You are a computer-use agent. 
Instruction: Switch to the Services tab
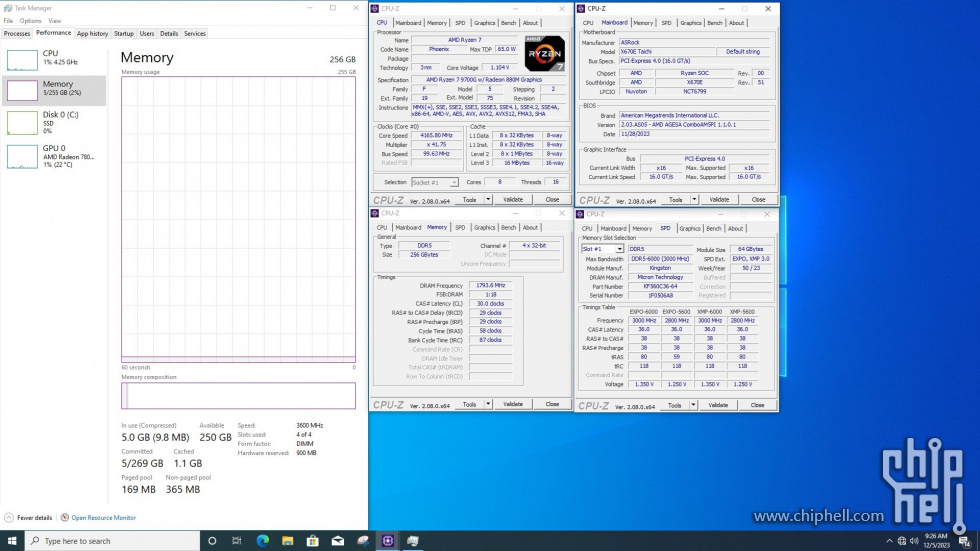[x=194, y=34]
